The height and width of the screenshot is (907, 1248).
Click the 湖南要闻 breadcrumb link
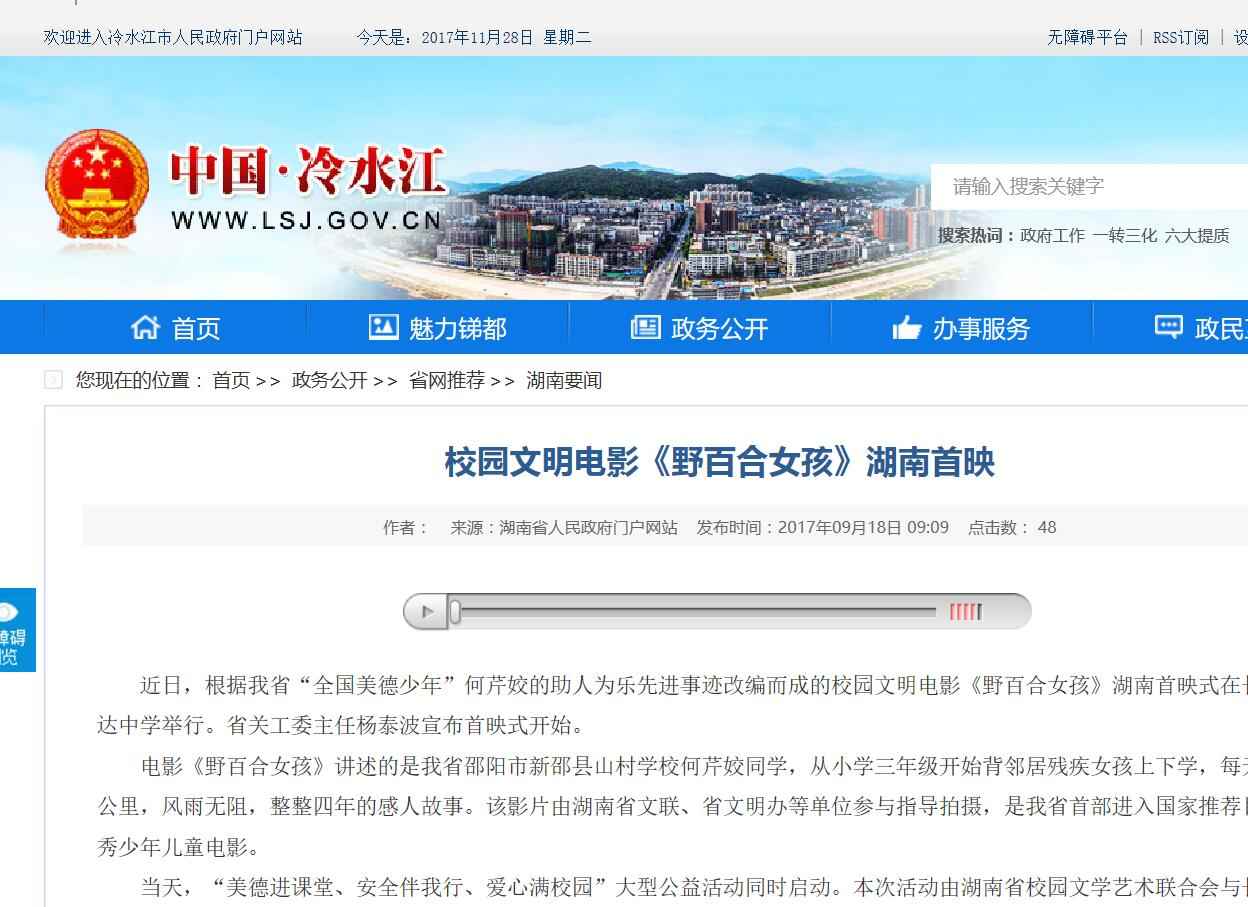(x=564, y=380)
